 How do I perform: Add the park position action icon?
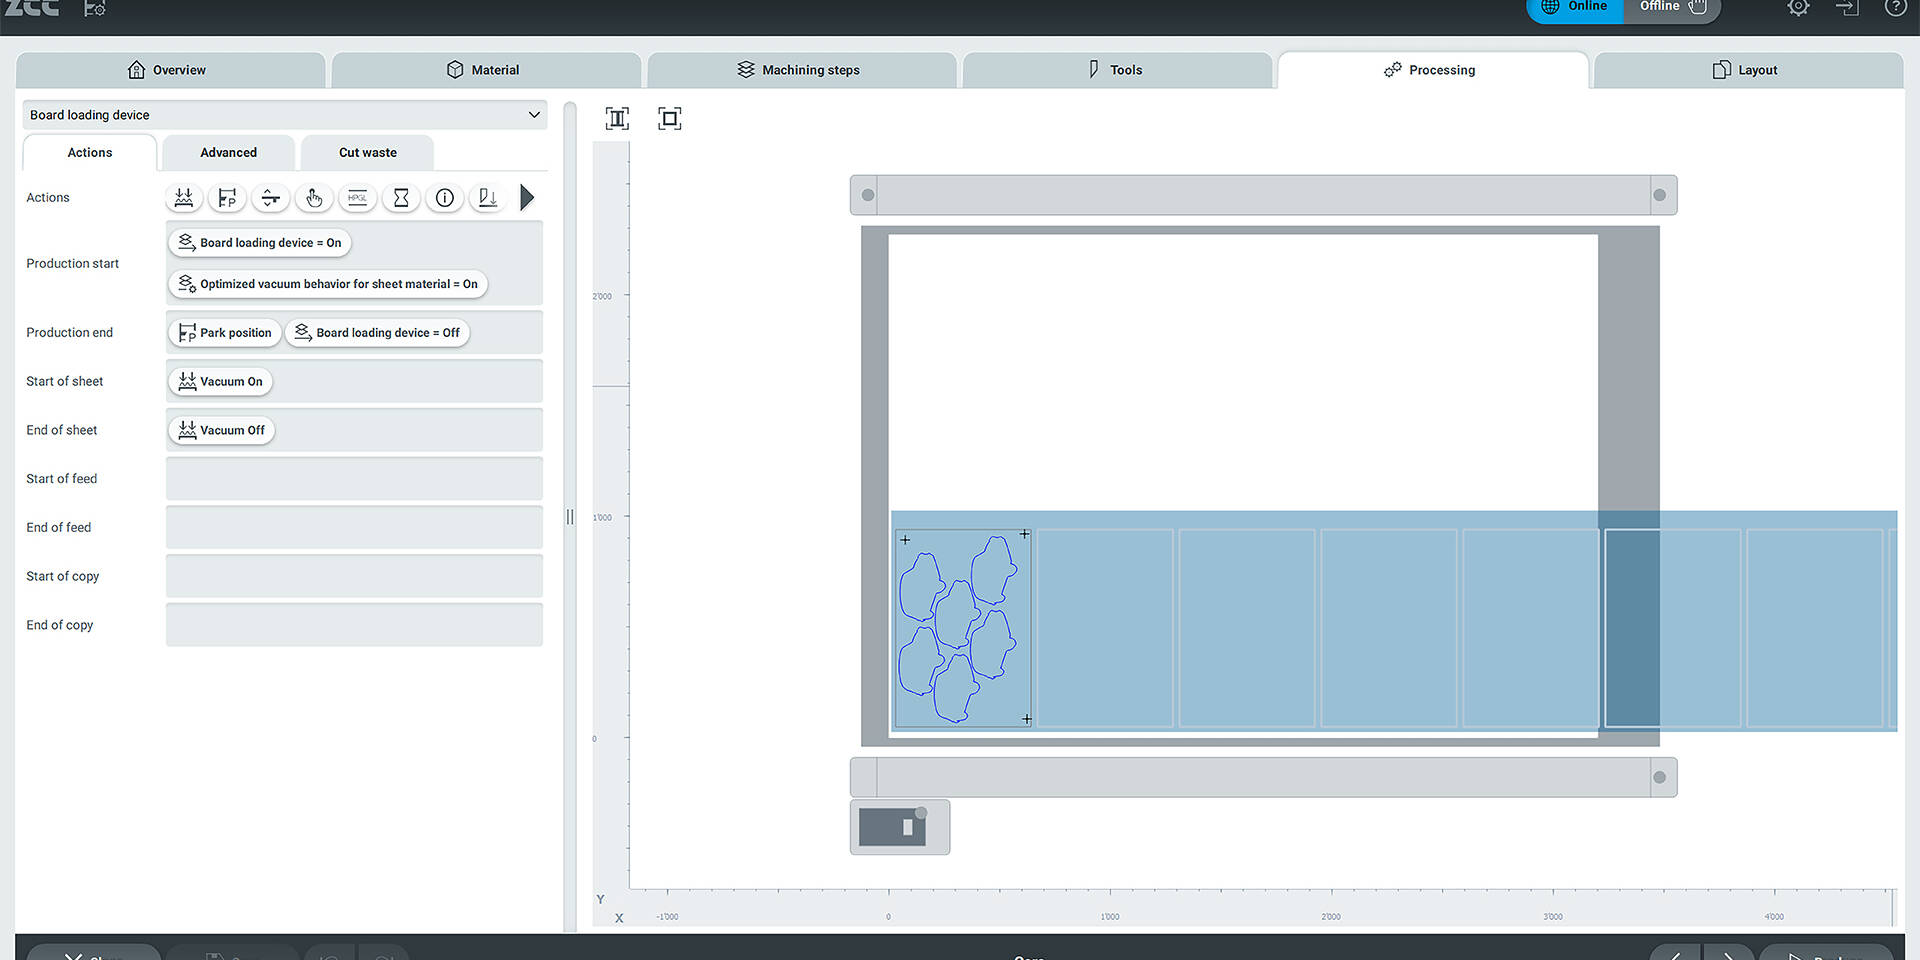(x=227, y=198)
